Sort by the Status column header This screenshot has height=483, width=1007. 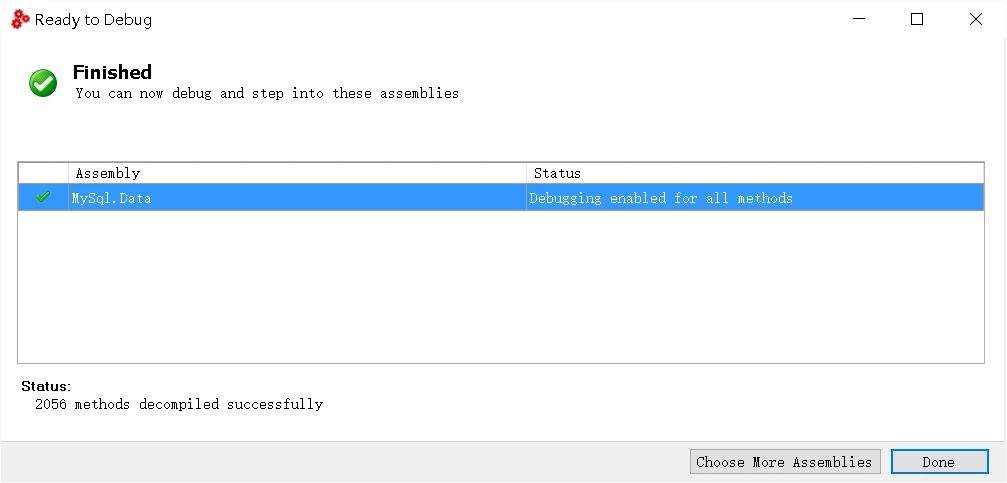755,173
